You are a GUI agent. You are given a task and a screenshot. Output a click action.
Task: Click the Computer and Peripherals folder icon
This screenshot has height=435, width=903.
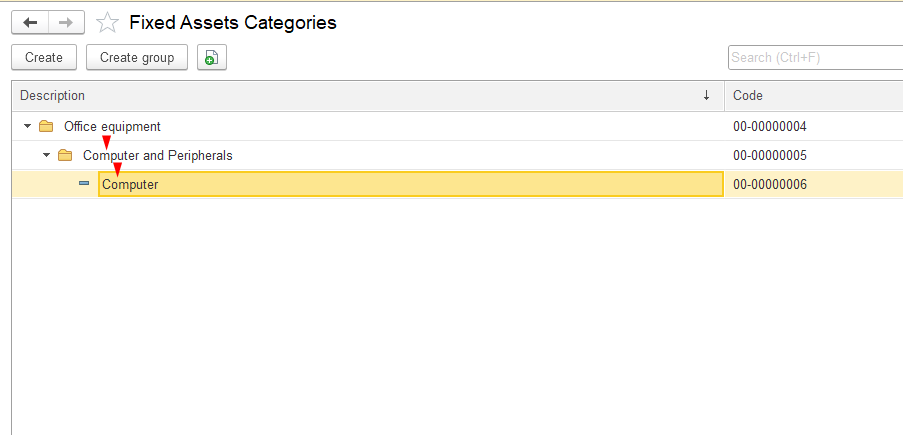coord(65,156)
